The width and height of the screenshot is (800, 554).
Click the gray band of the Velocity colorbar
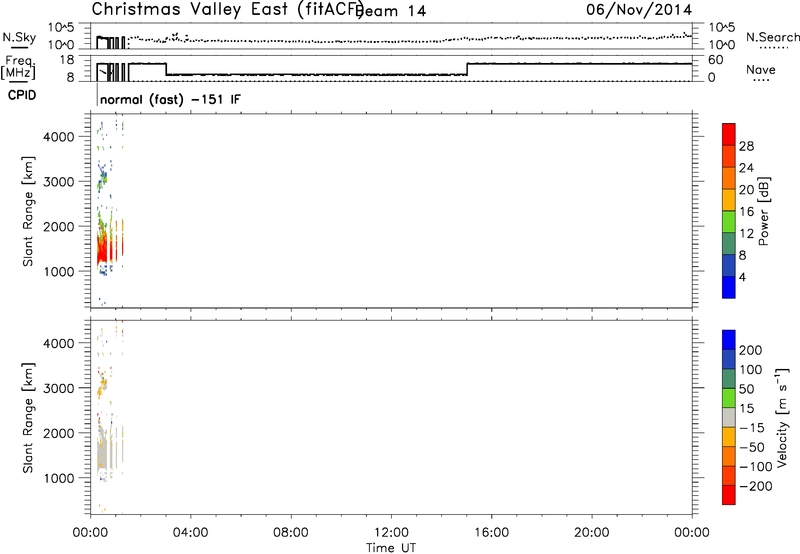pyautogui.click(x=729, y=417)
